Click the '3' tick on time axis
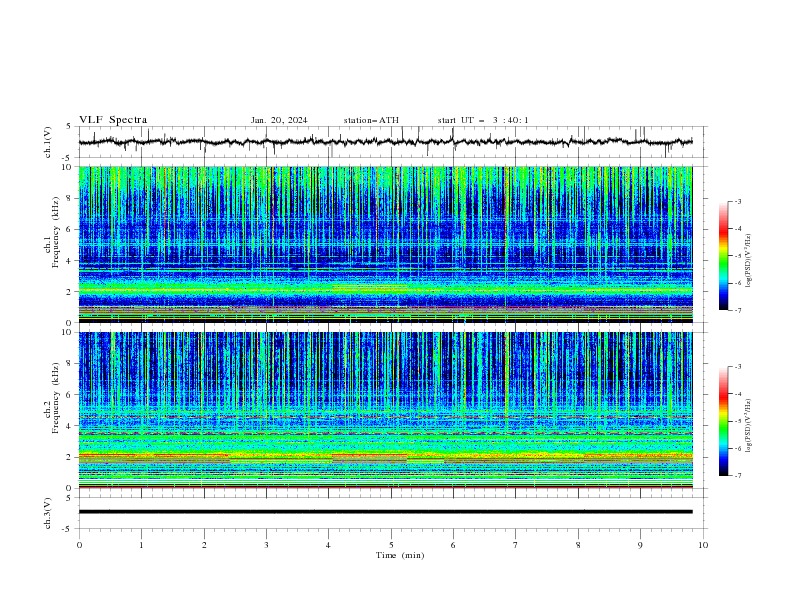The height and width of the screenshot is (612, 792). click(x=266, y=545)
